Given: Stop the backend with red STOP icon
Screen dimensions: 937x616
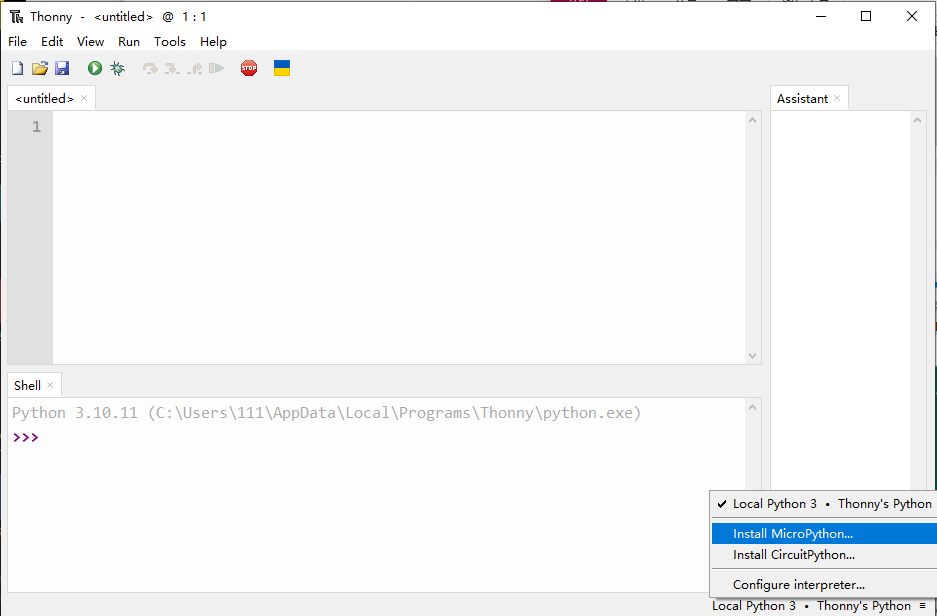Looking at the screenshot, I should point(249,68).
